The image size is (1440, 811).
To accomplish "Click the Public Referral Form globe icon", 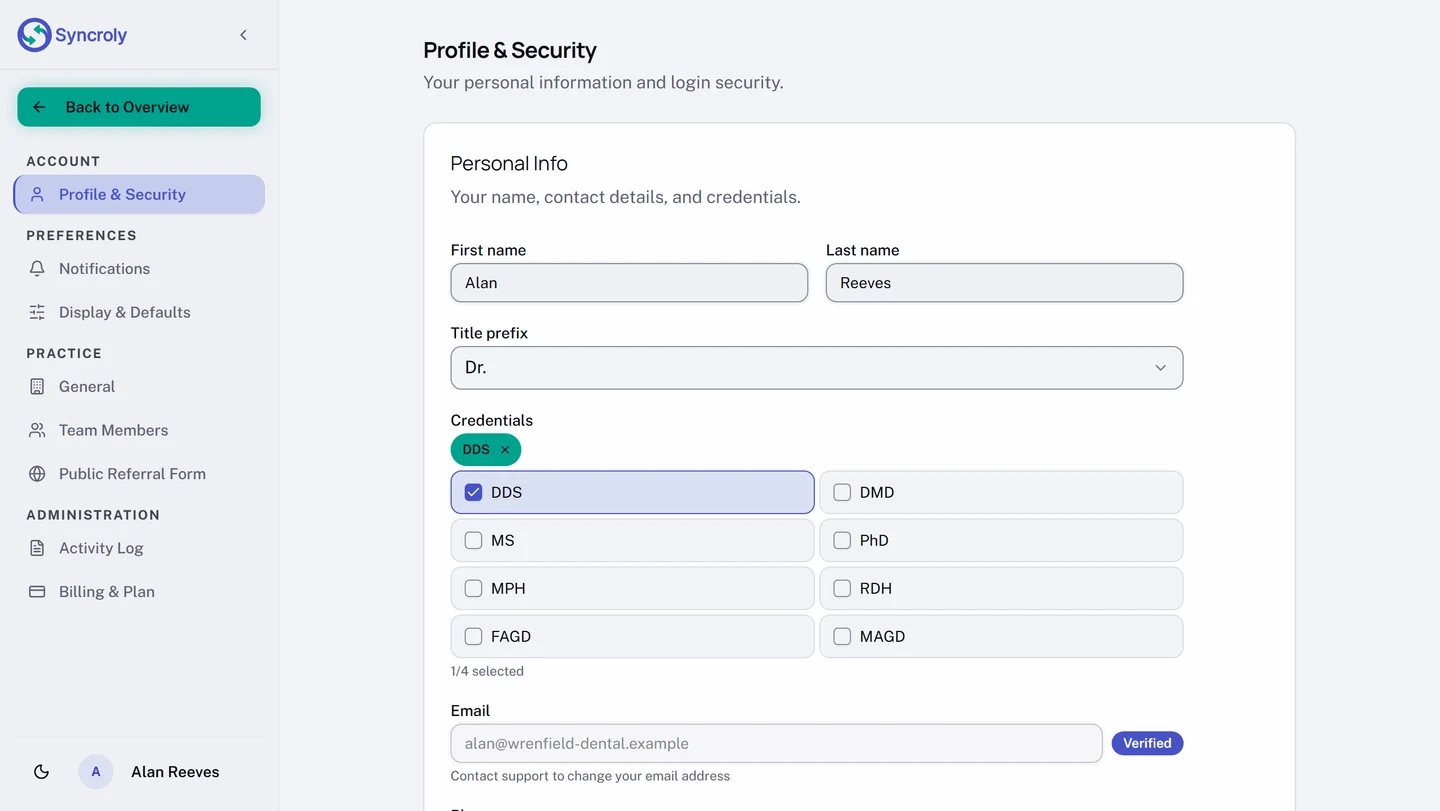I will [37, 474].
